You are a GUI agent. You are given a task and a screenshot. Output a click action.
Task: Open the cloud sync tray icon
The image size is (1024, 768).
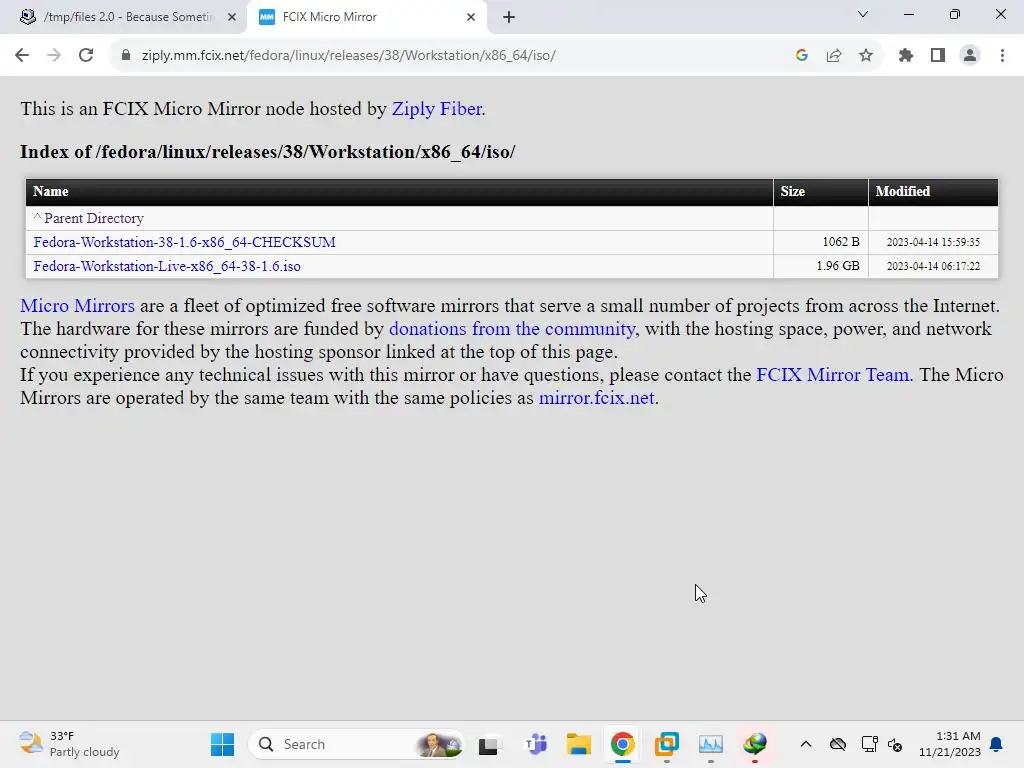pyautogui.click(x=838, y=744)
